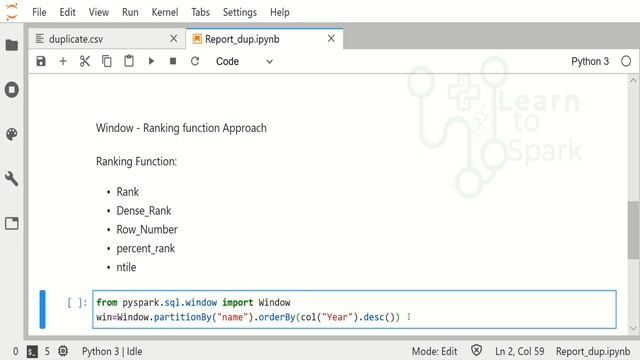
Task: Save the notebook with the disk icon
Action: point(41,61)
